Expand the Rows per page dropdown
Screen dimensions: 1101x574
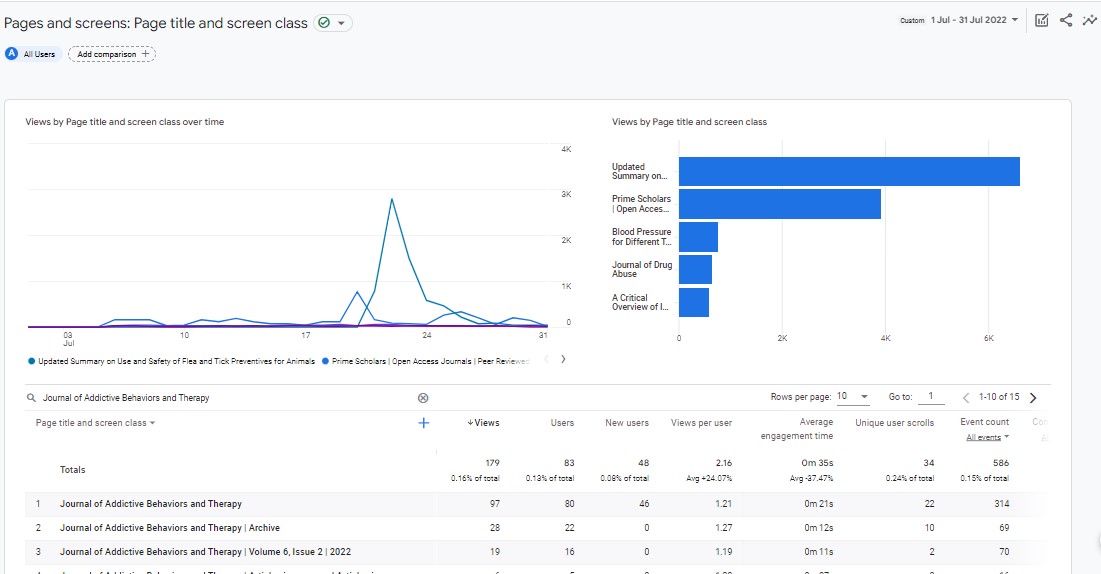point(853,397)
